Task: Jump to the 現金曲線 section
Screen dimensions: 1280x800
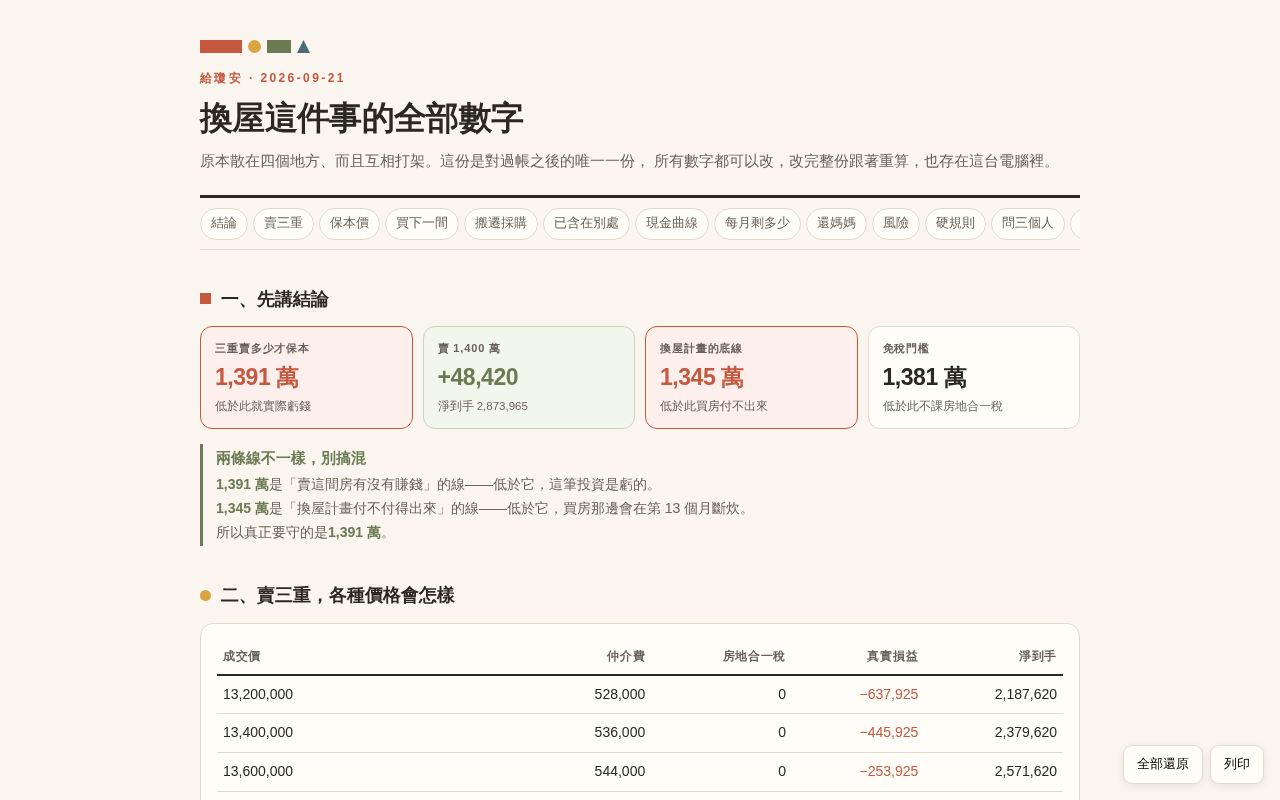Action: coord(672,223)
